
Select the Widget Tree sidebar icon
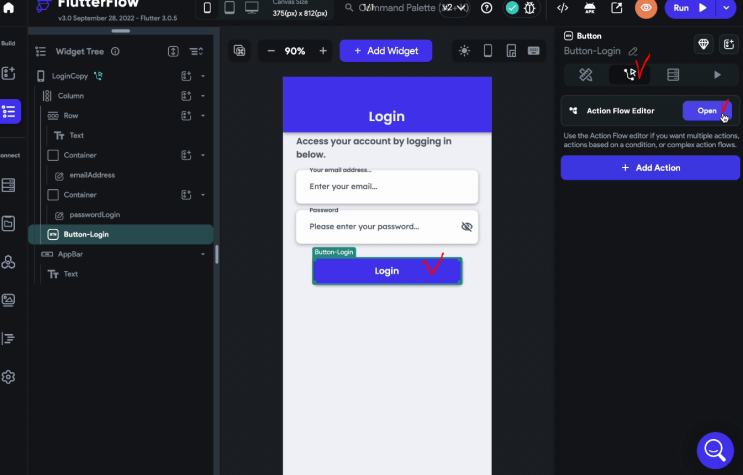(9, 111)
